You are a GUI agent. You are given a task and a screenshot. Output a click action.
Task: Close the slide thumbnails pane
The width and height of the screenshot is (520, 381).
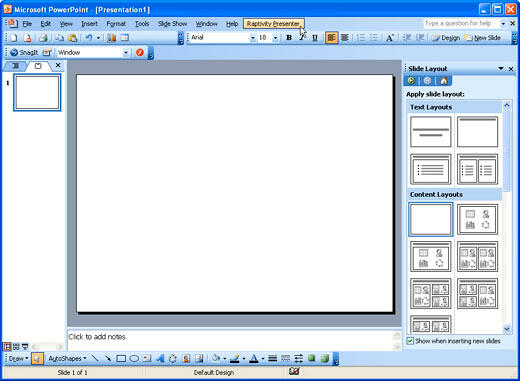pyautogui.click(x=58, y=65)
